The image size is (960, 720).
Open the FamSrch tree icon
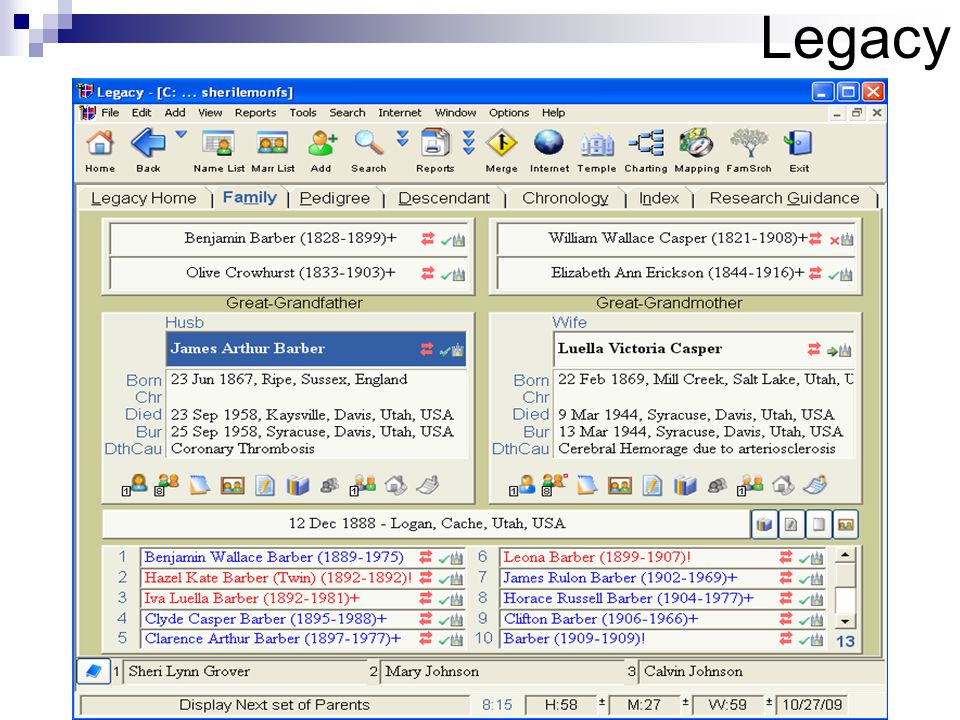[x=749, y=143]
